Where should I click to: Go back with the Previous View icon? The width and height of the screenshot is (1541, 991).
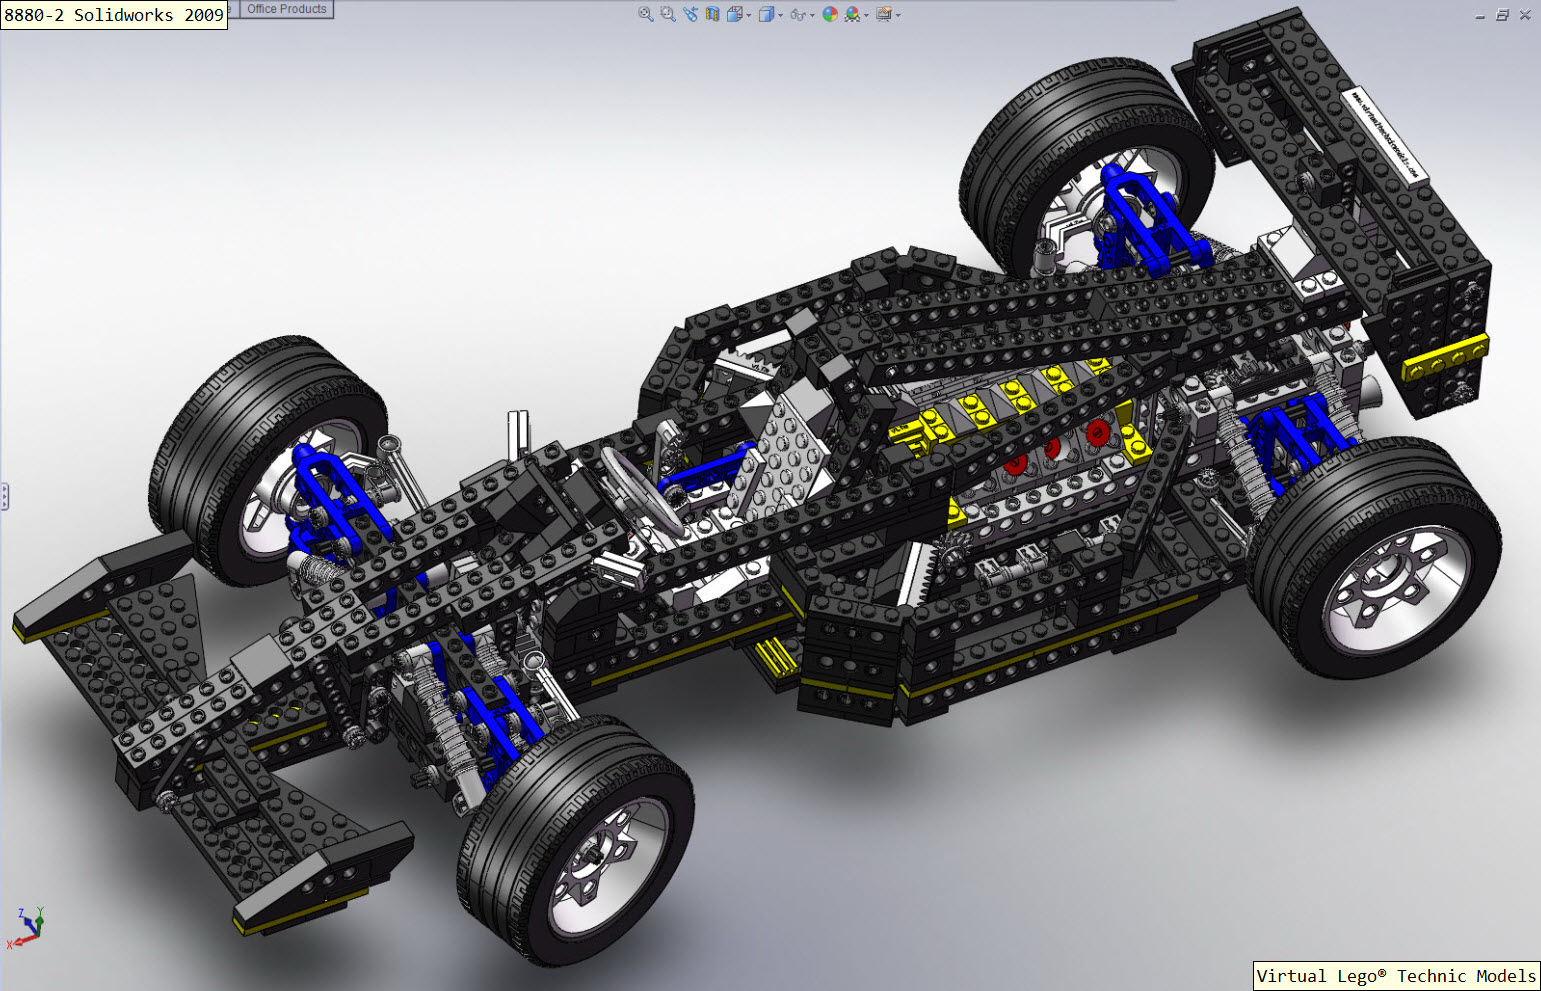point(690,14)
